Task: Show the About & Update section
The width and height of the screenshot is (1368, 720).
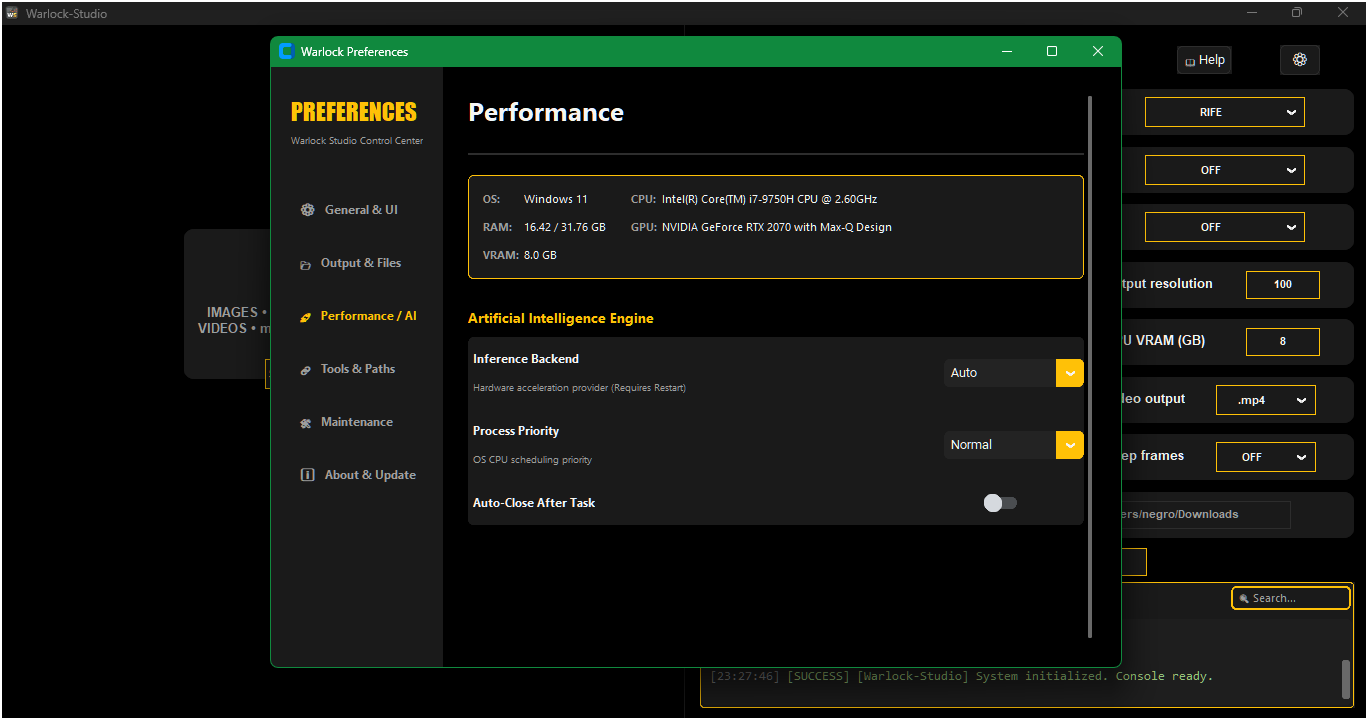Action: pos(358,475)
